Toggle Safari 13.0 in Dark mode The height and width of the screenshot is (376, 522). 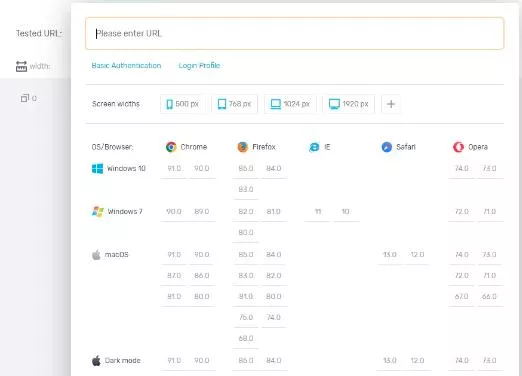(x=390, y=361)
